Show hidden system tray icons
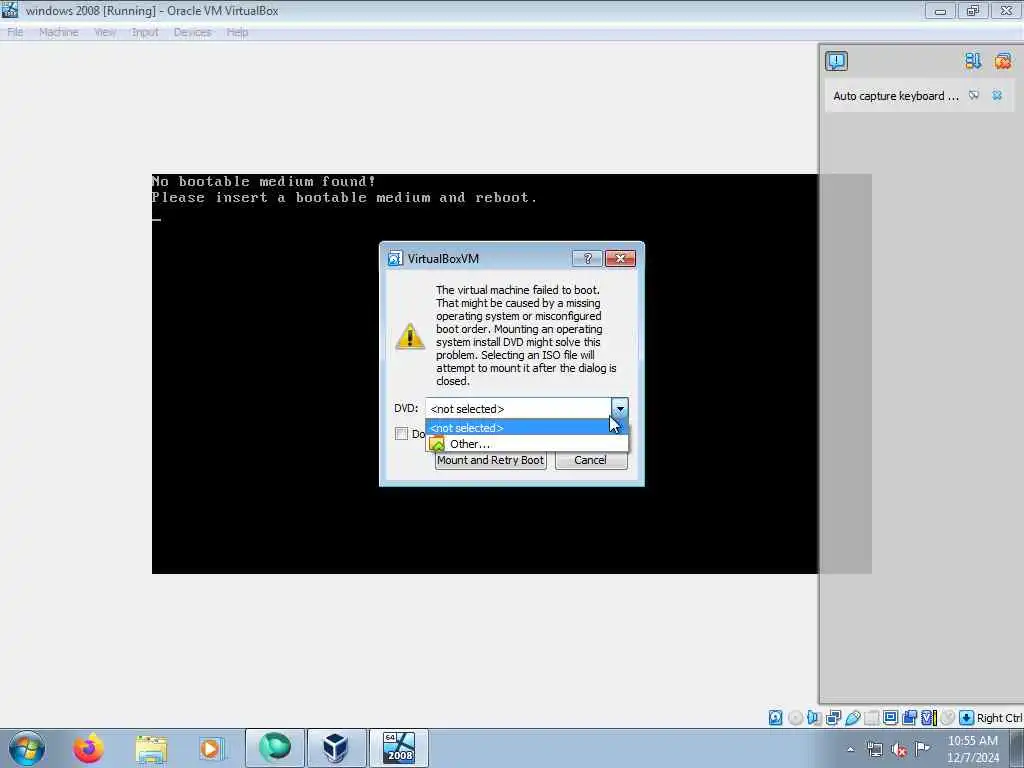This screenshot has height=768, width=1024. tap(850, 750)
